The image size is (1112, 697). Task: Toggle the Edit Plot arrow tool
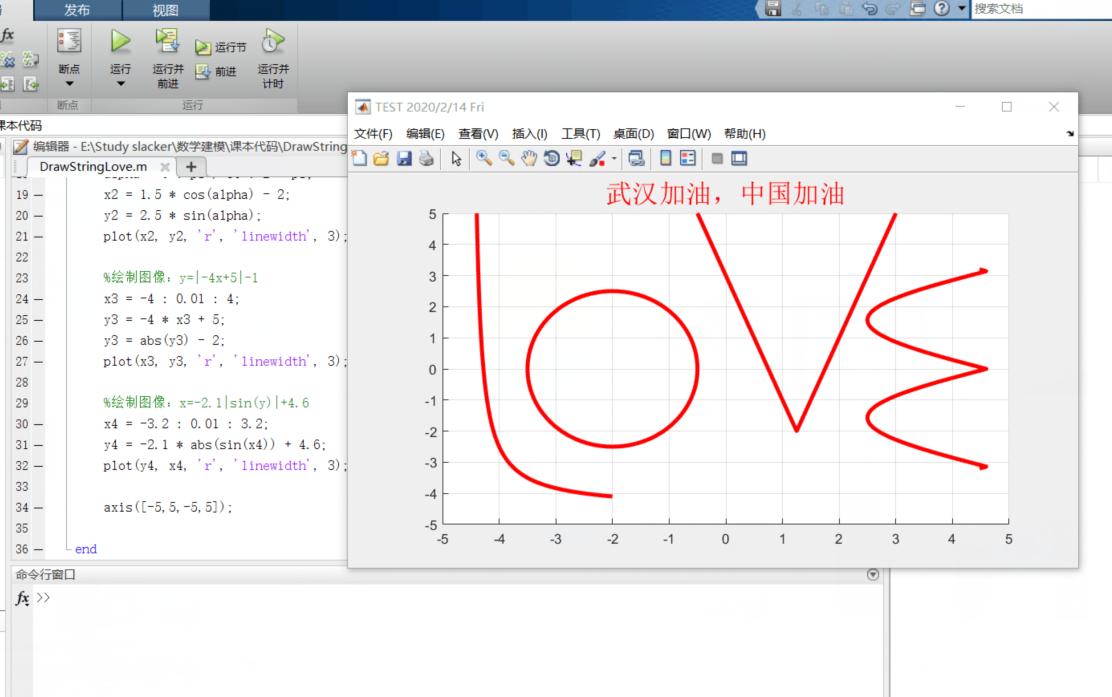coord(456,159)
